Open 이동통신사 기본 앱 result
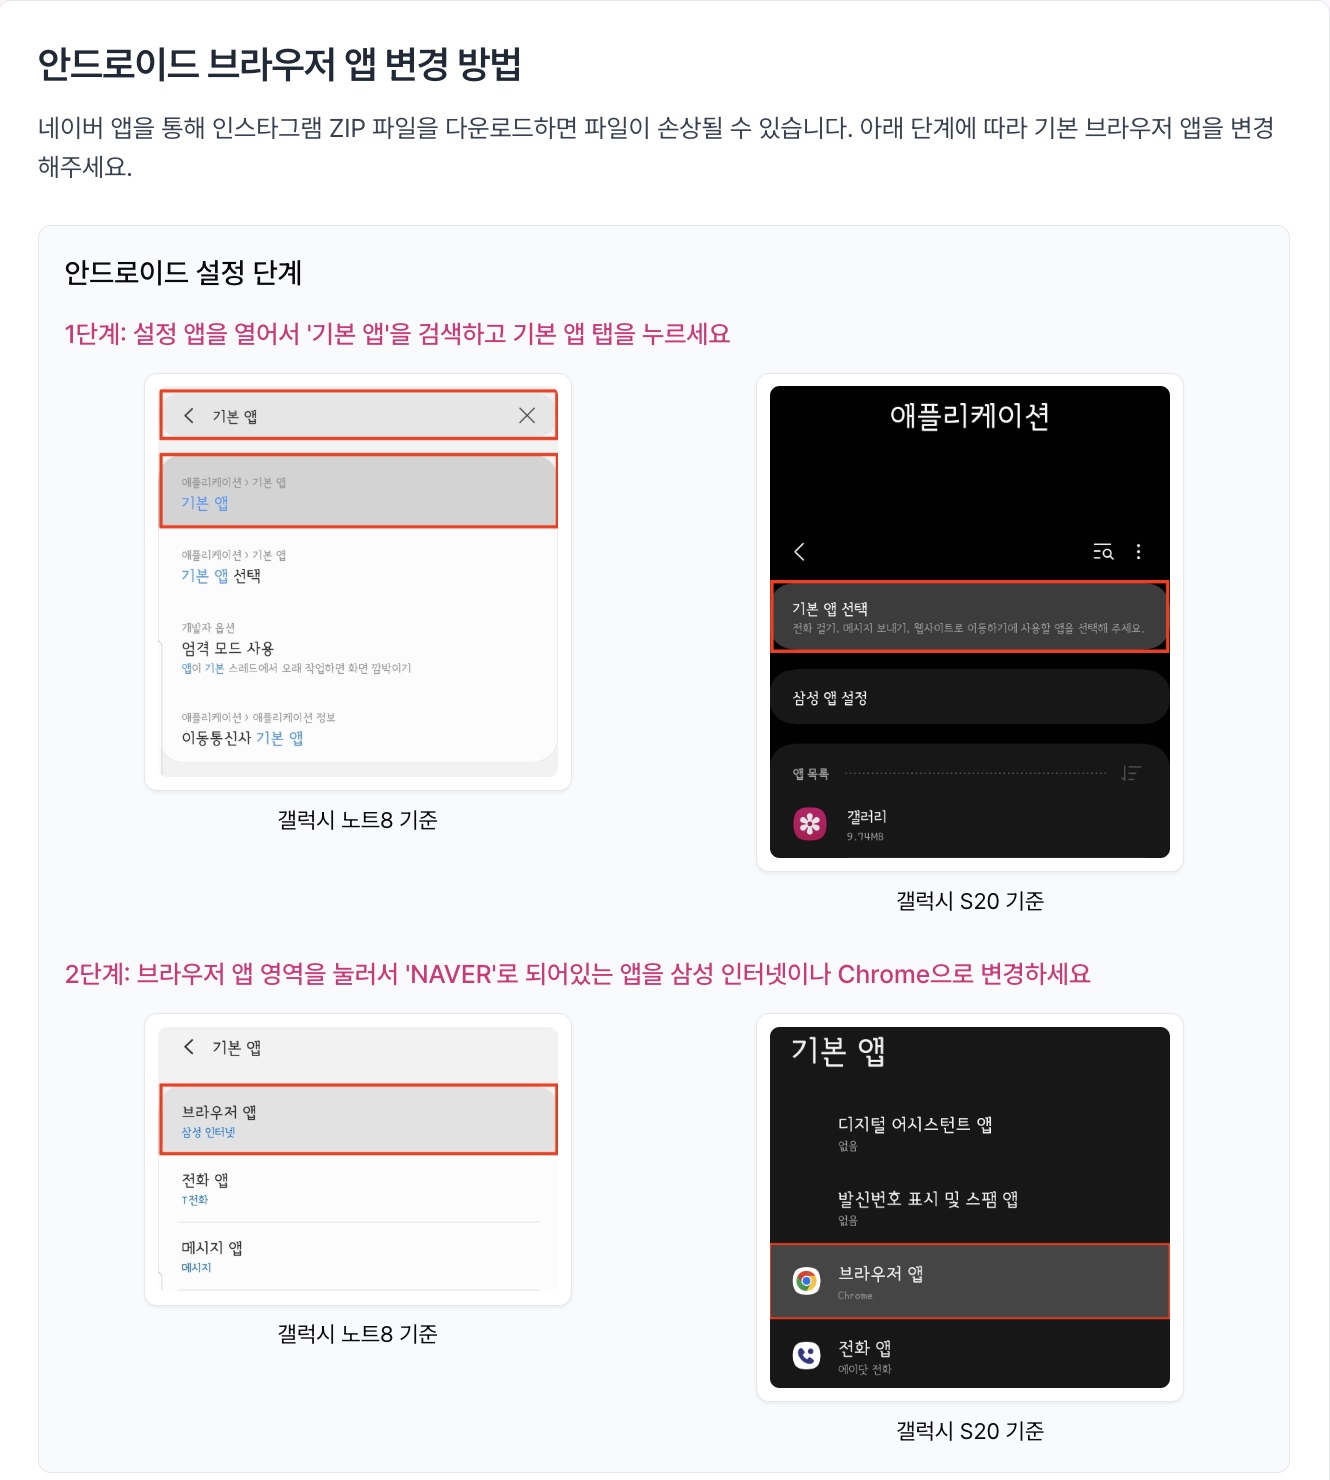This screenshot has height=1480, width=1330. click(x=358, y=728)
